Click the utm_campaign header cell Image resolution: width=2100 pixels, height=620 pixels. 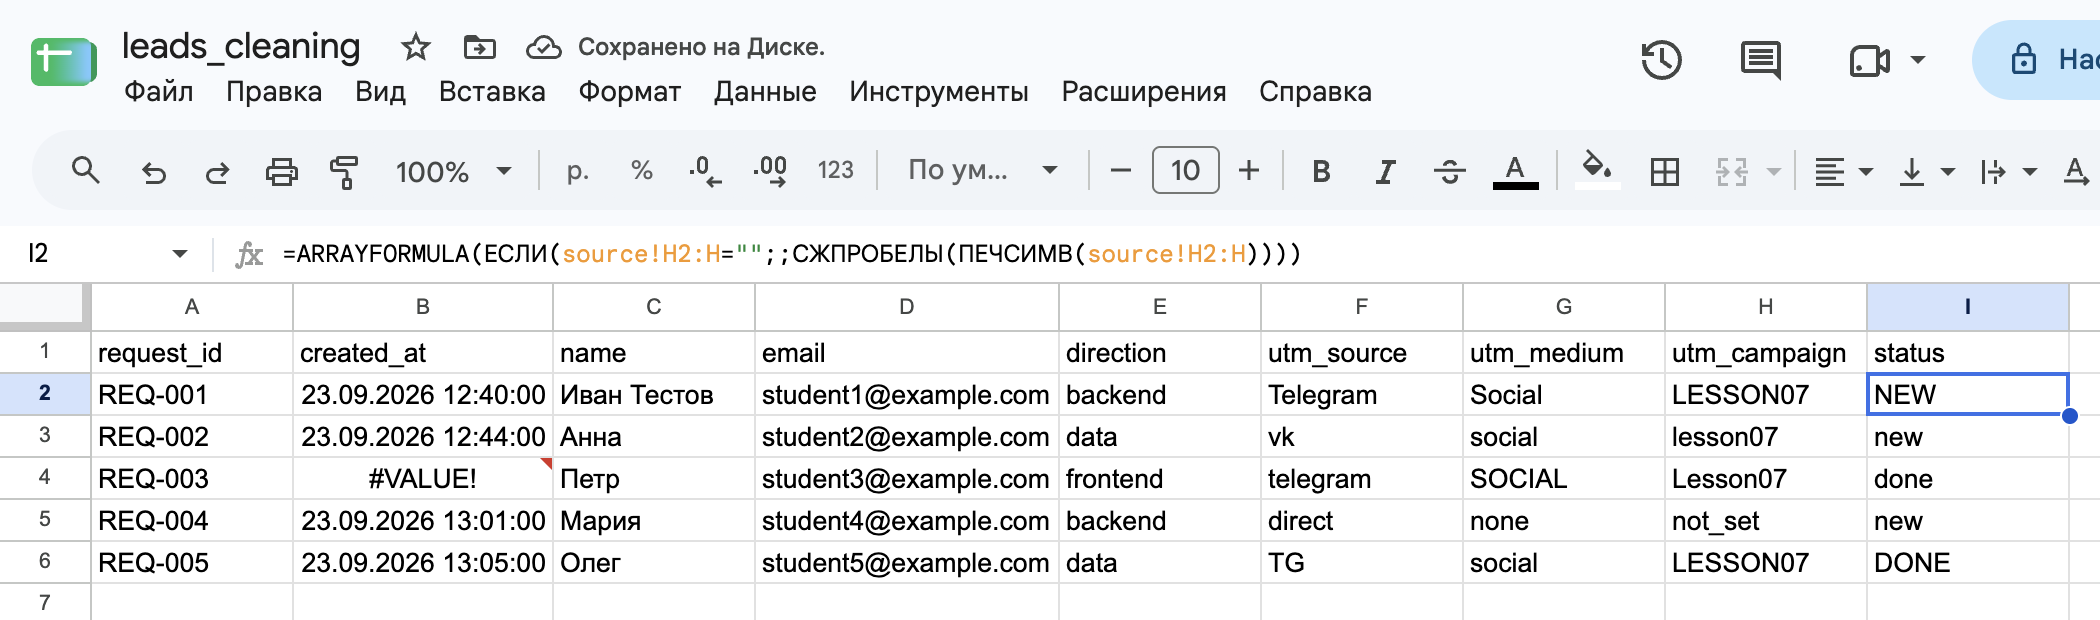(1766, 353)
